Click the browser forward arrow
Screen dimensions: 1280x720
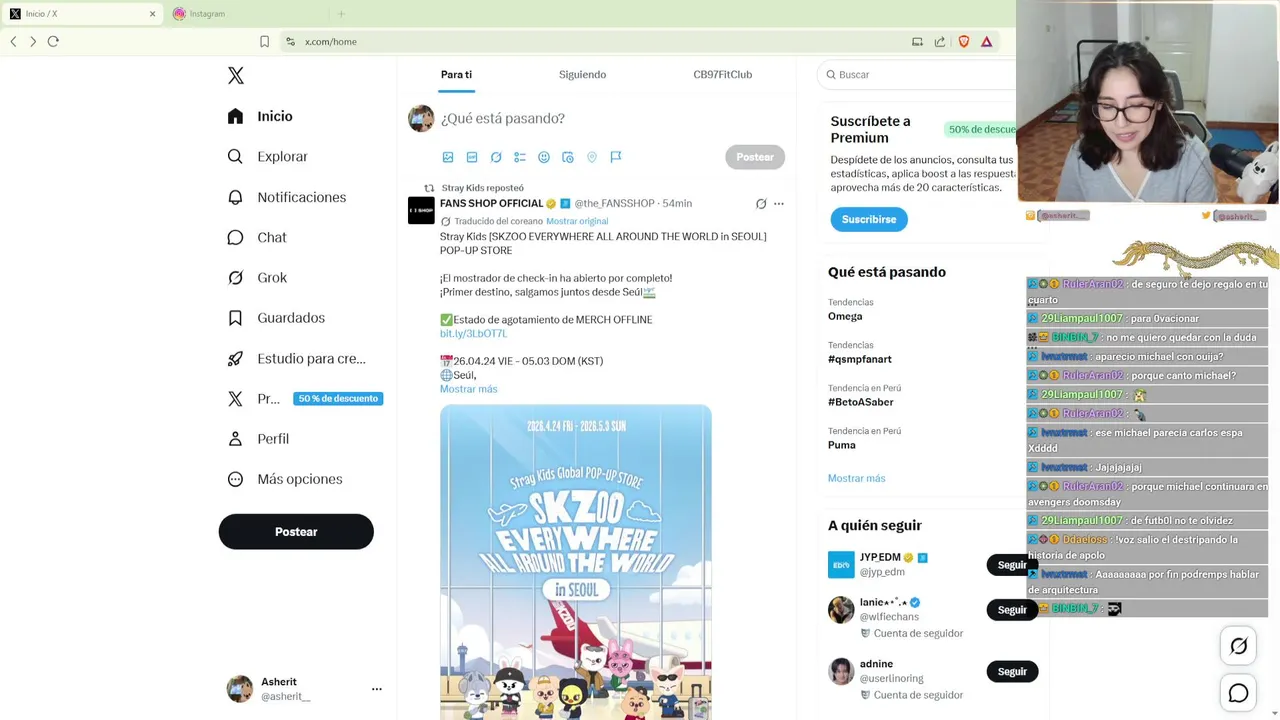point(33,41)
